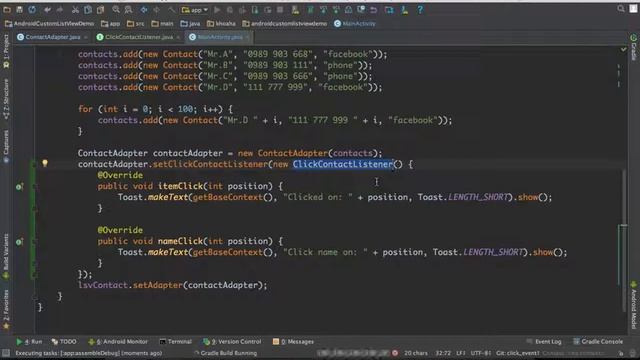The height and width of the screenshot is (360, 640).
Task: Click the Debug bug icon
Action: [230, 9]
